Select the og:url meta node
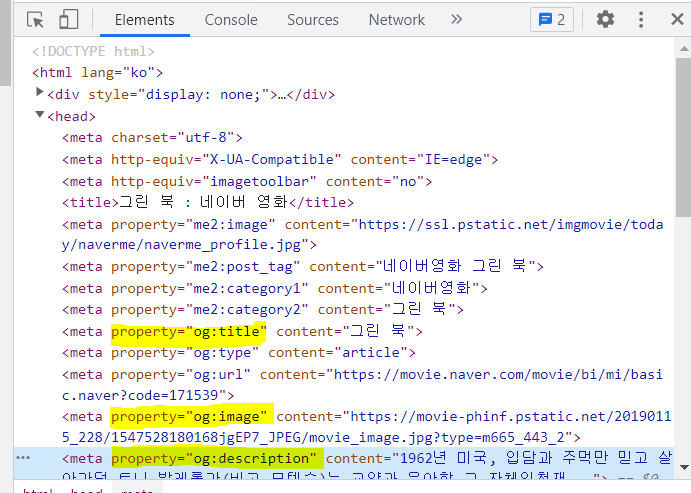The height and width of the screenshot is (493, 691). [362, 385]
